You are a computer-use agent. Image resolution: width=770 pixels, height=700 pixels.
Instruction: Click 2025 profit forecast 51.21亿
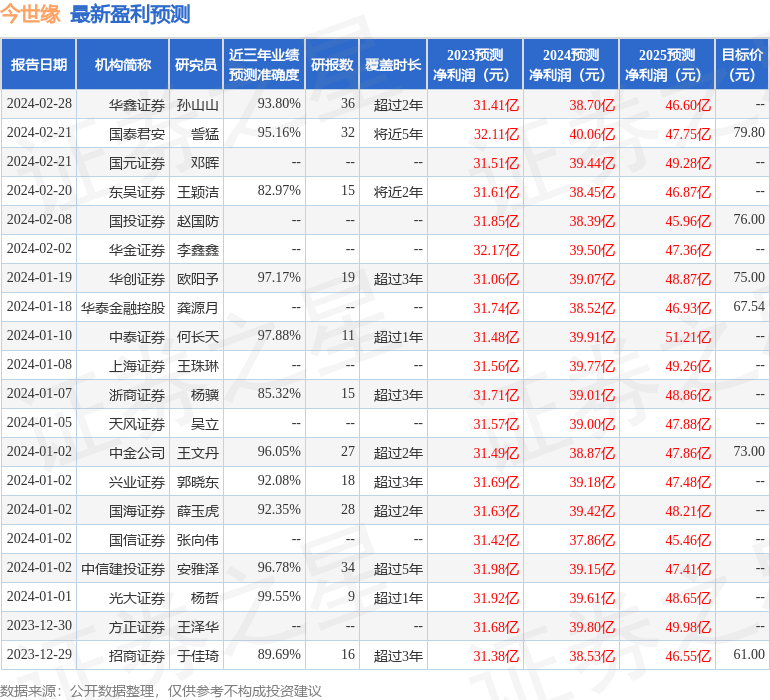click(688, 337)
